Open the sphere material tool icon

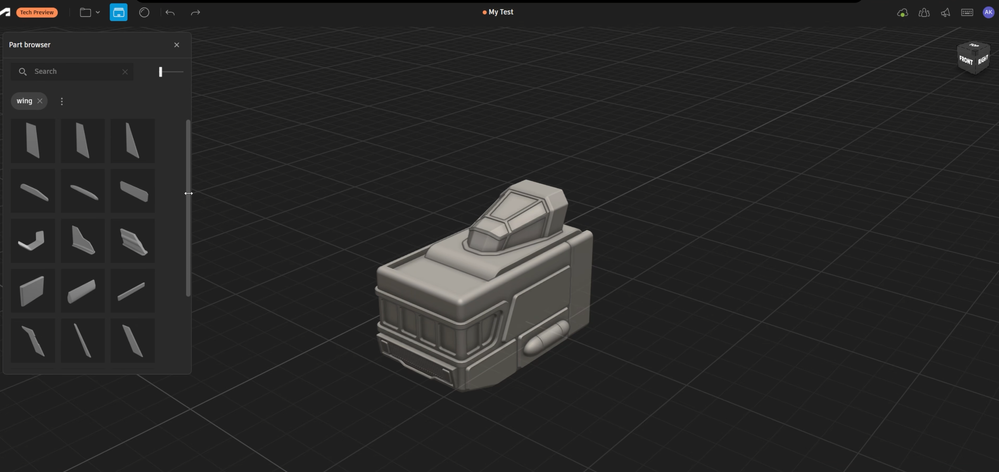(144, 12)
